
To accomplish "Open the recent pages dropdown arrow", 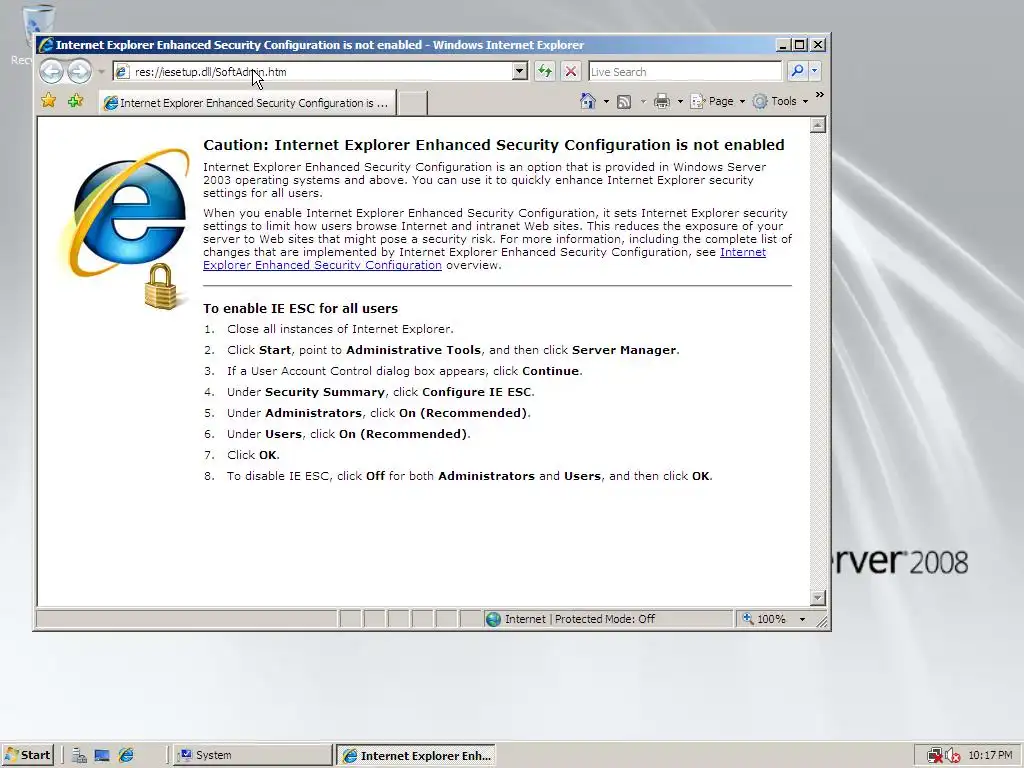I will [101, 72].
